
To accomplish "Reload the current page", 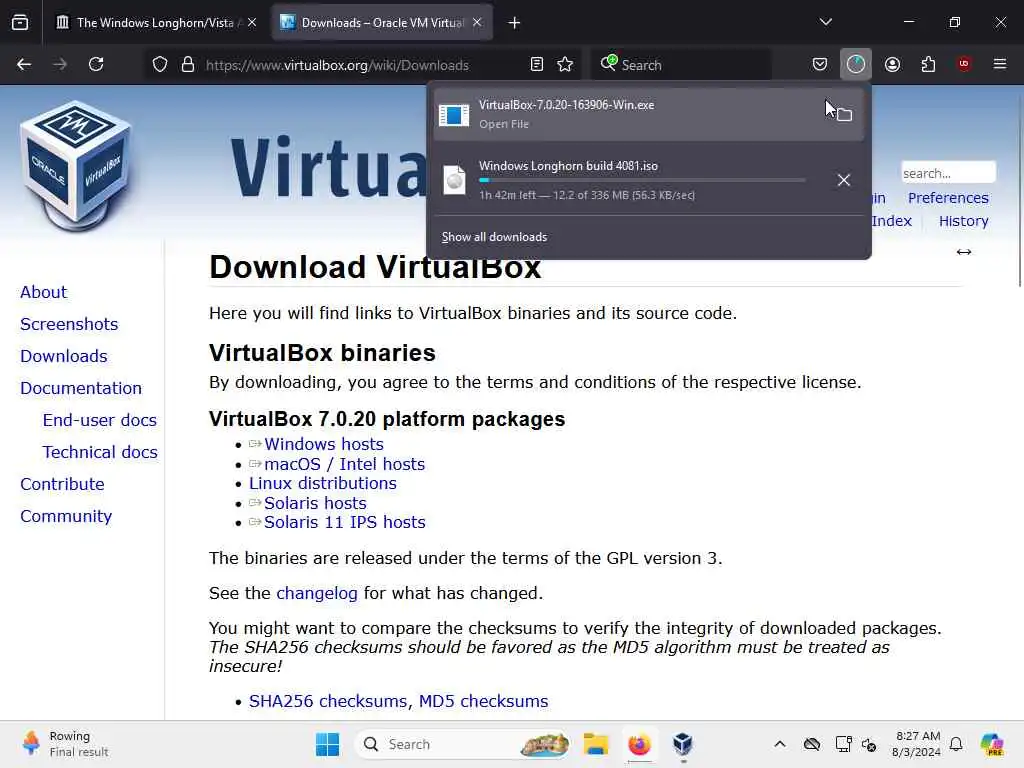I will [x=96, y=65].
